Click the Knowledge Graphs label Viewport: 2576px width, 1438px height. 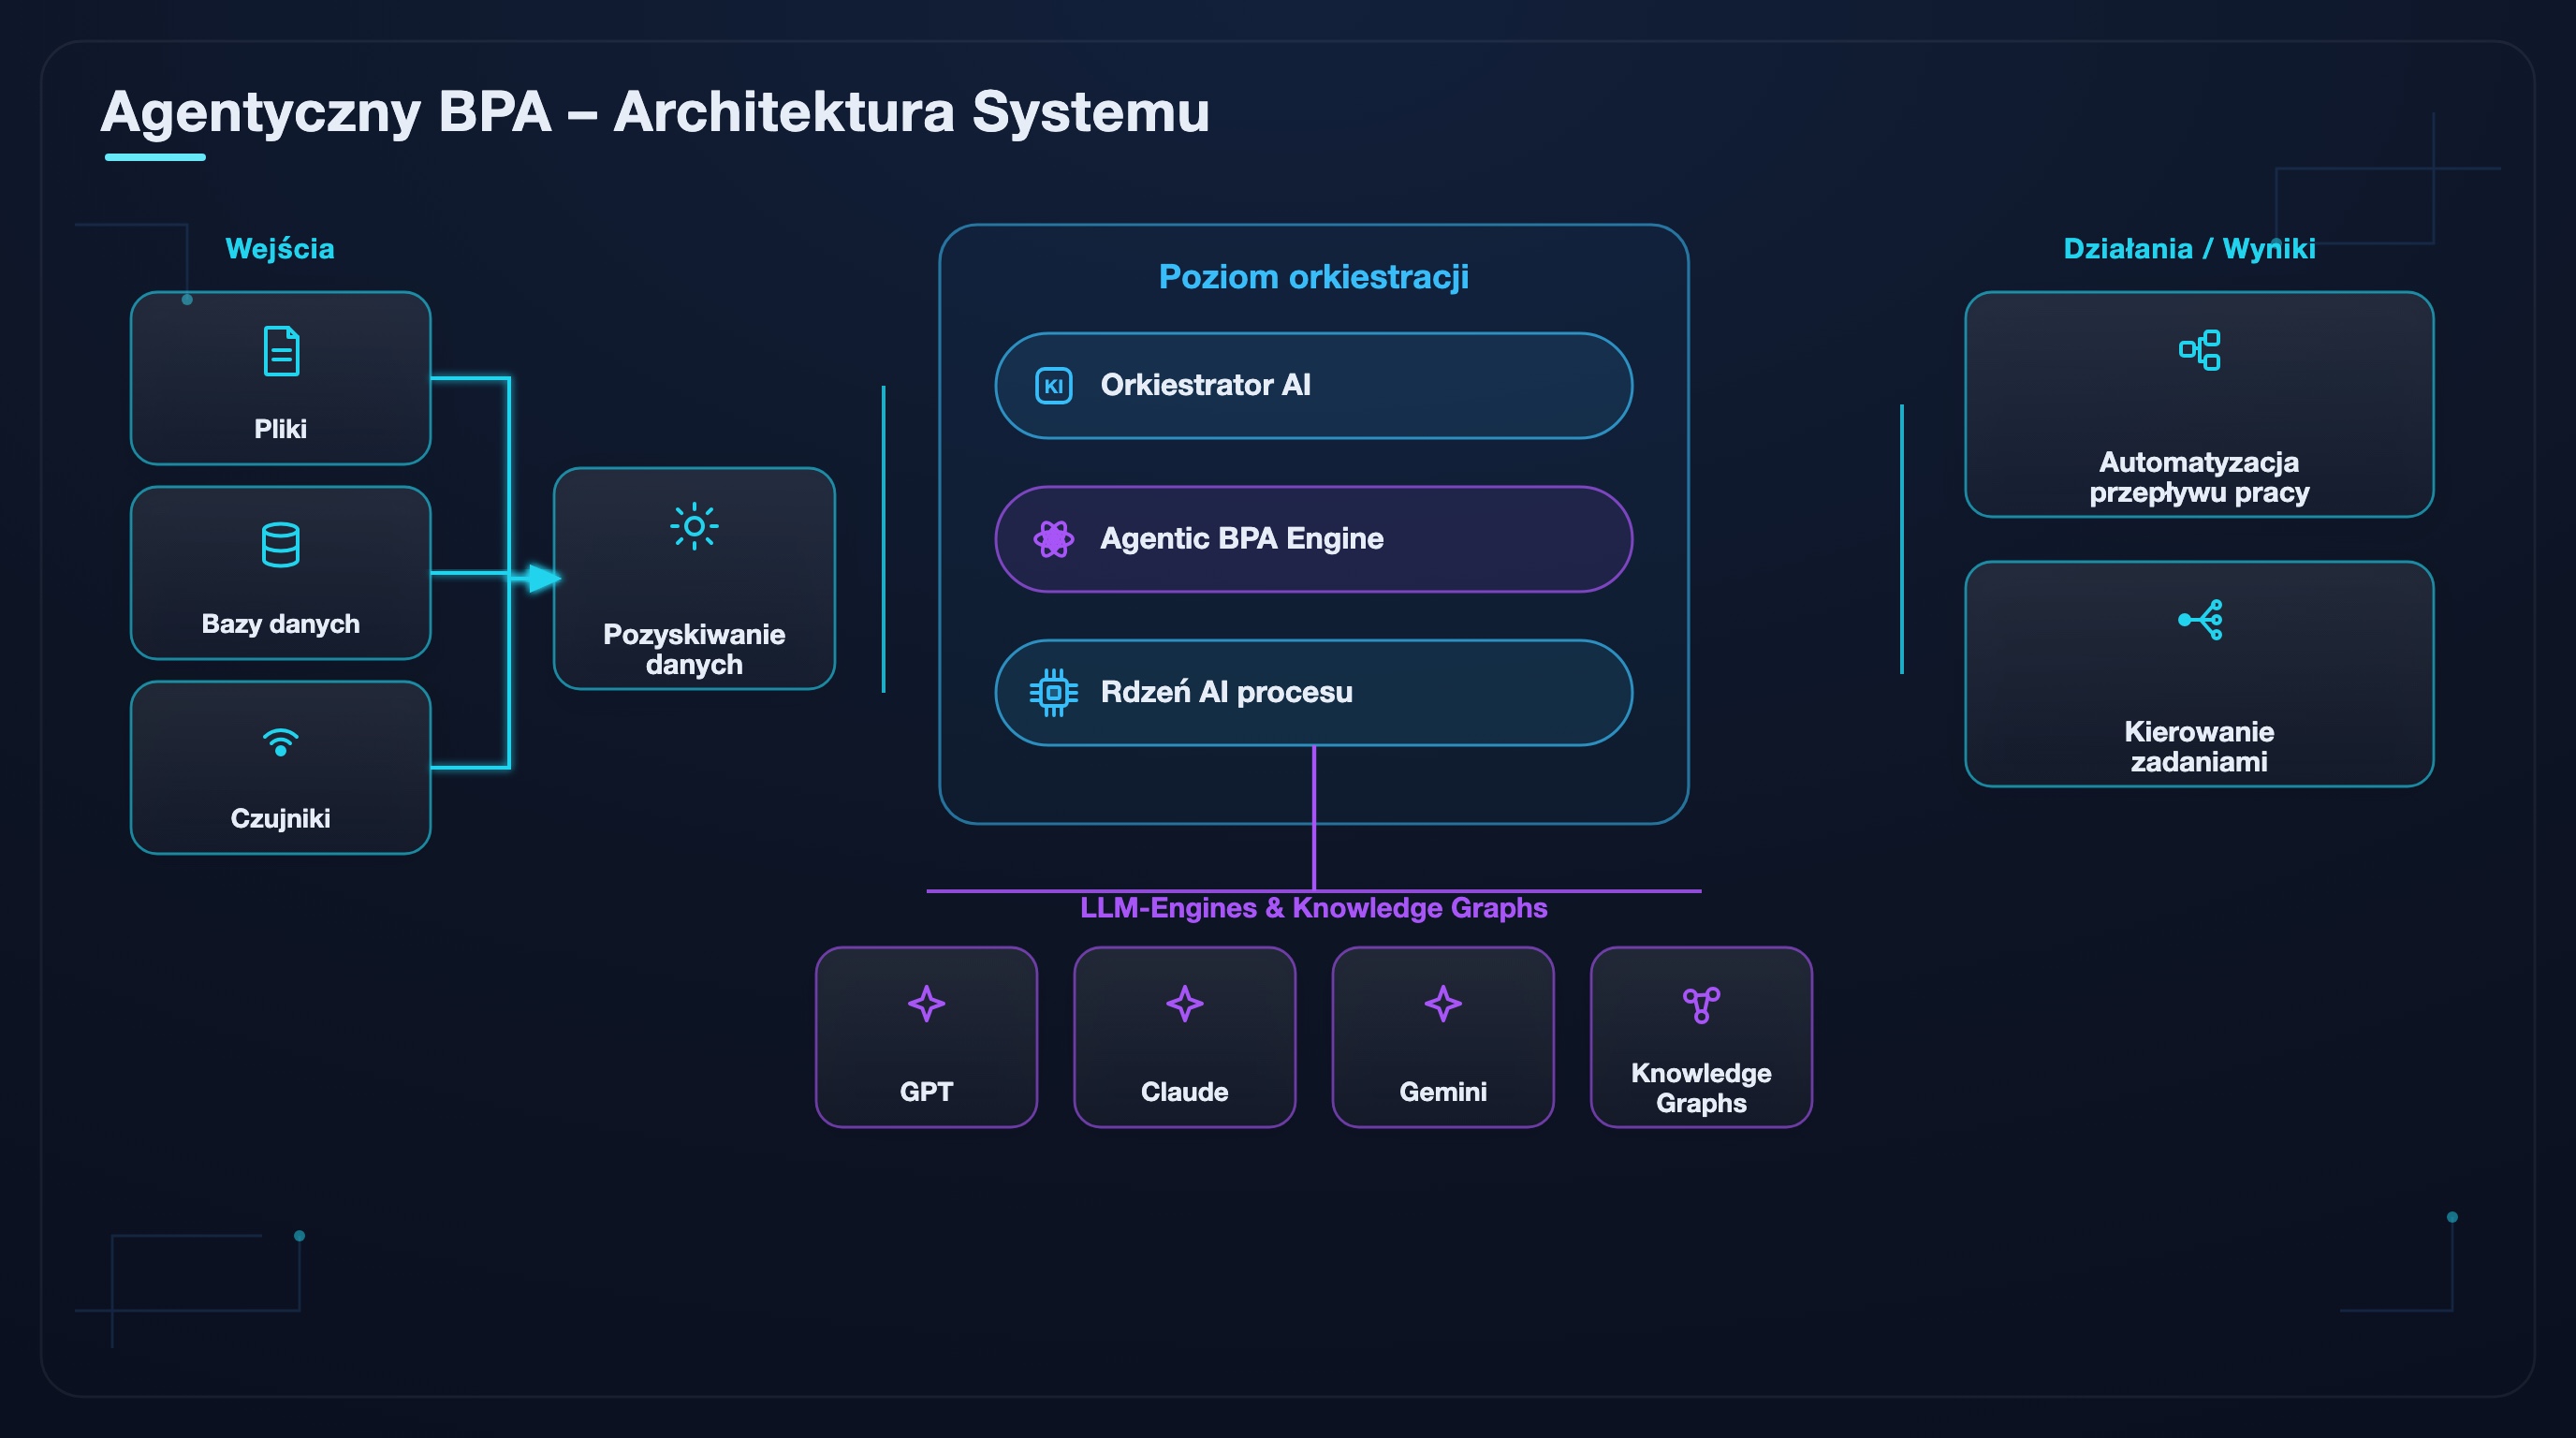point(1701,1088)
